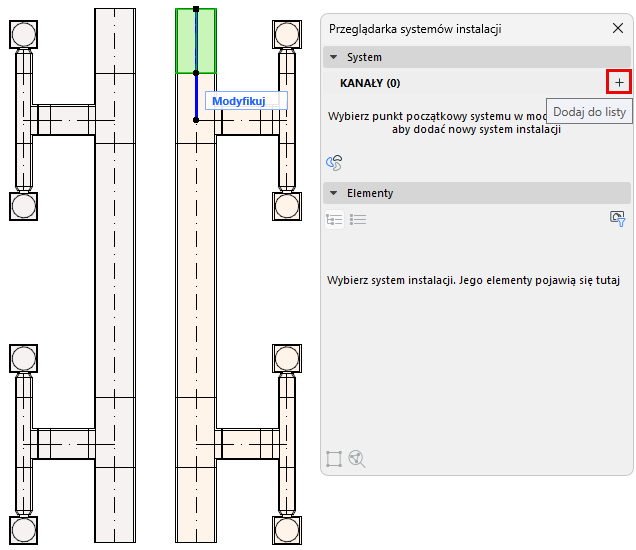The image size is (636, 550).
Task: Switch elements to flat list view
Action: pyautogui.click(x=358, y=220)
